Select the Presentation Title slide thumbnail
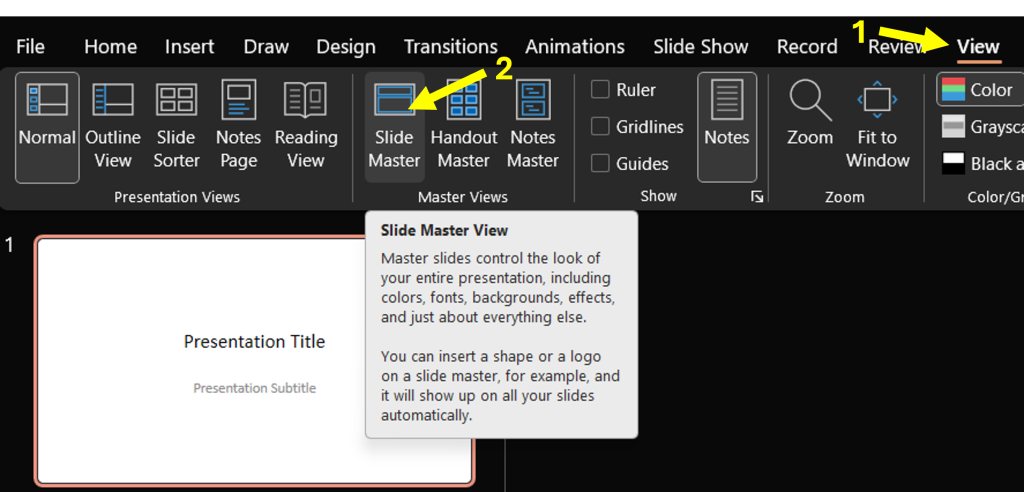 254,360
